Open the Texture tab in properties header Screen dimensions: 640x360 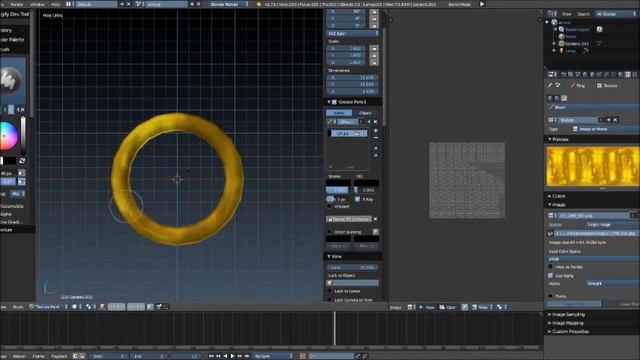[628, 74]
